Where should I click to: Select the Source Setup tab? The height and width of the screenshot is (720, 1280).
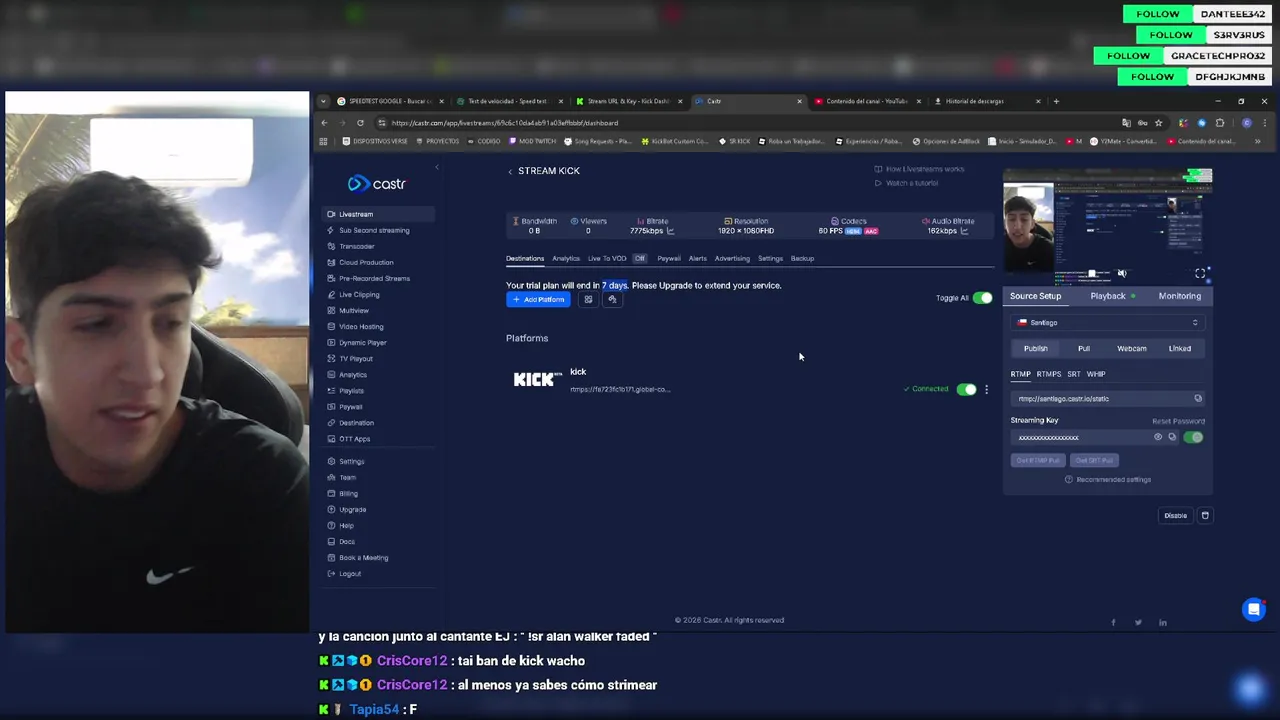click(1035, 296)
